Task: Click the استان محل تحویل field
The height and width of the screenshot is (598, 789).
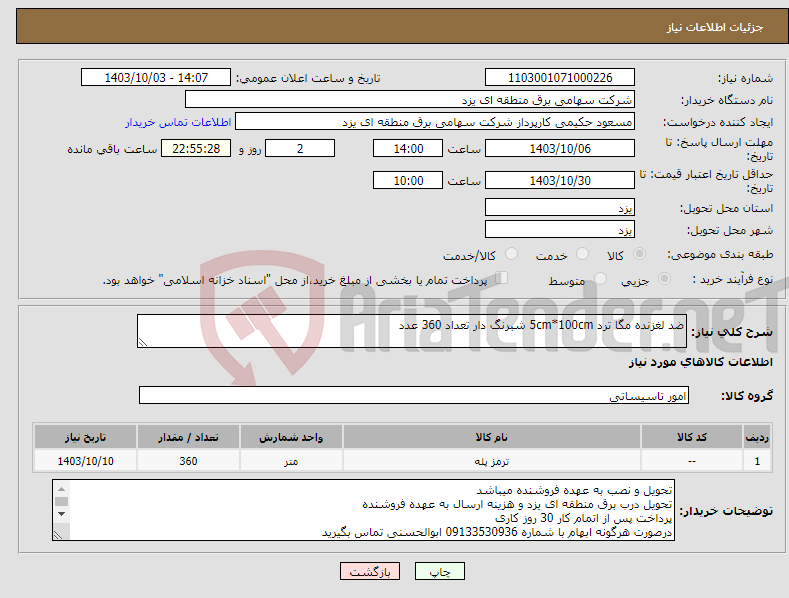Action: pos(560,207)
